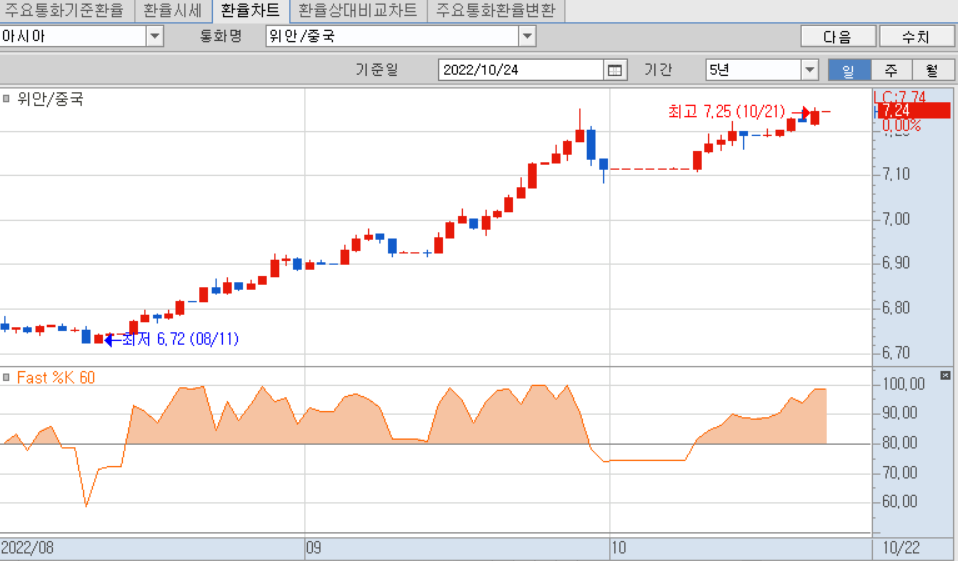Click the 통화명 label
Image resolution: width=958 pixels, height=561 pixels.
pos(221,37)
